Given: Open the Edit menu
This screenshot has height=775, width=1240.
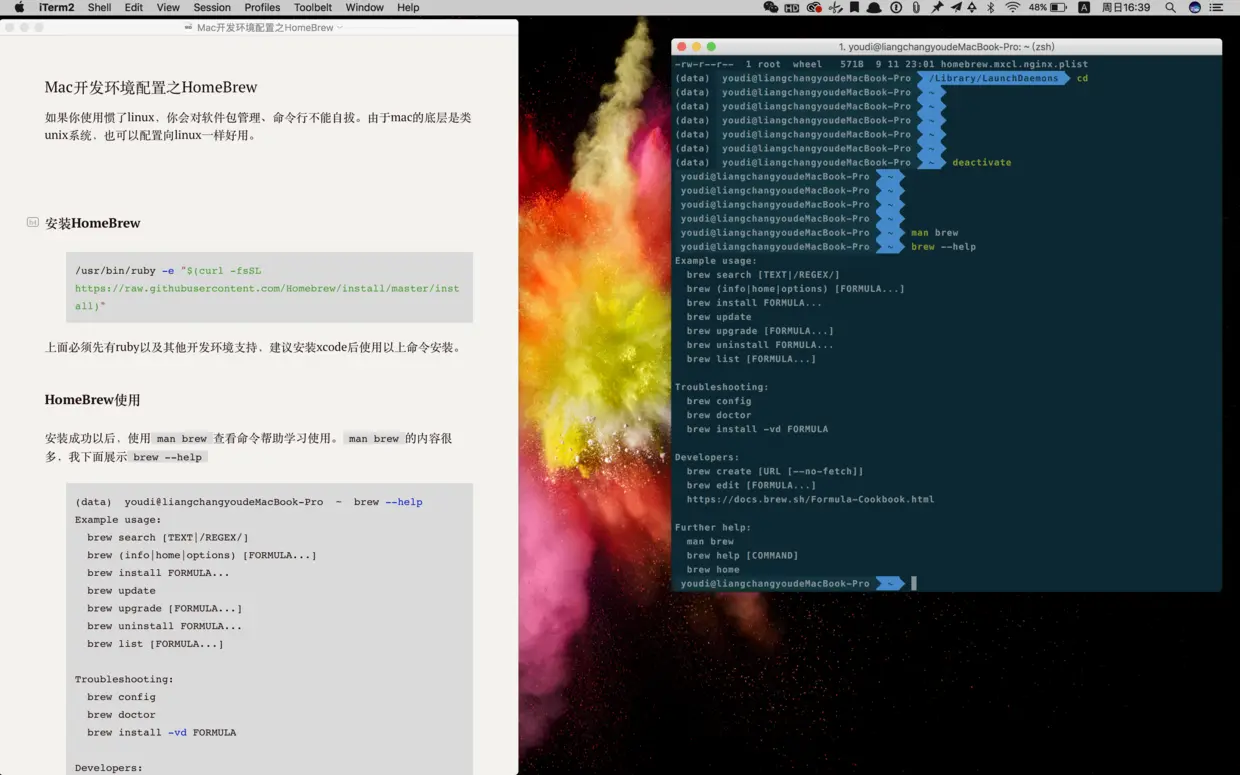Looking at the screenshot, I should pos(133,7).
